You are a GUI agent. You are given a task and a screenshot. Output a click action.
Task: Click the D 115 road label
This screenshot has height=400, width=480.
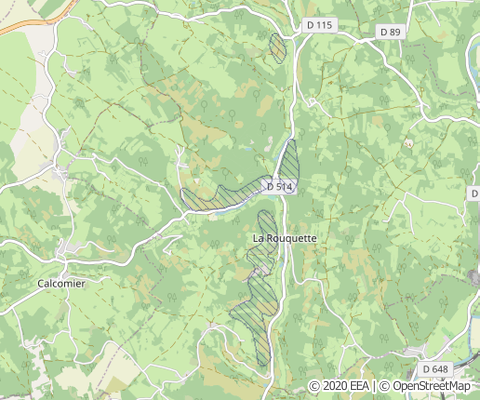coord(320,25)
